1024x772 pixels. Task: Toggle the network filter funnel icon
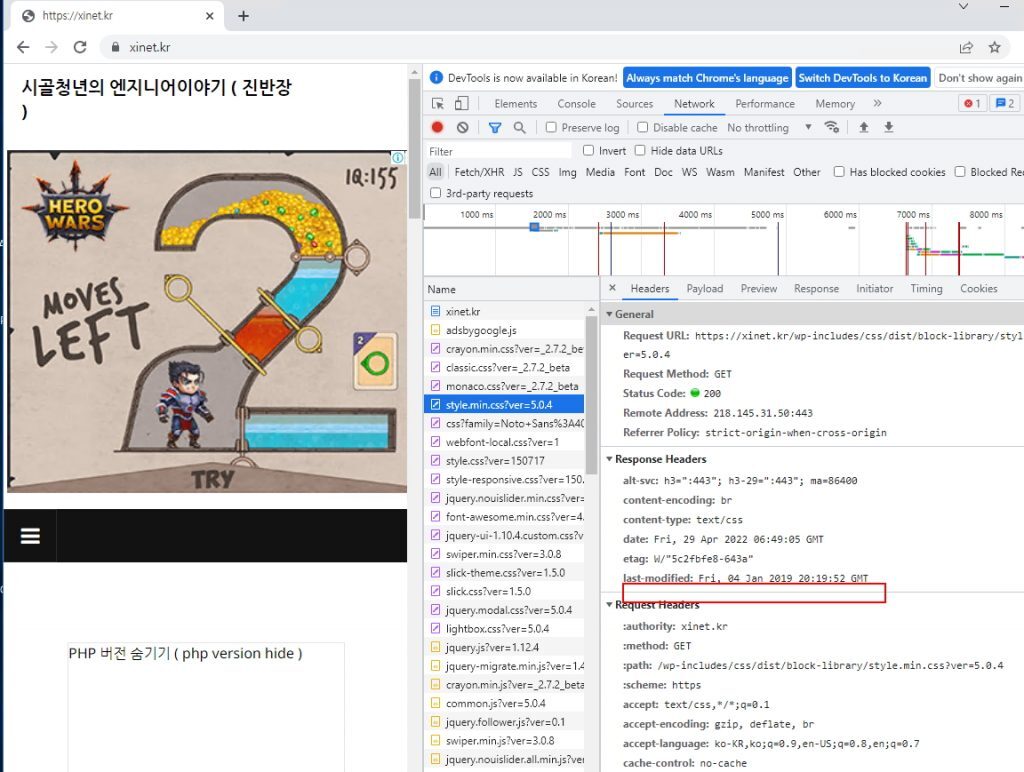[x=494, y=127]
